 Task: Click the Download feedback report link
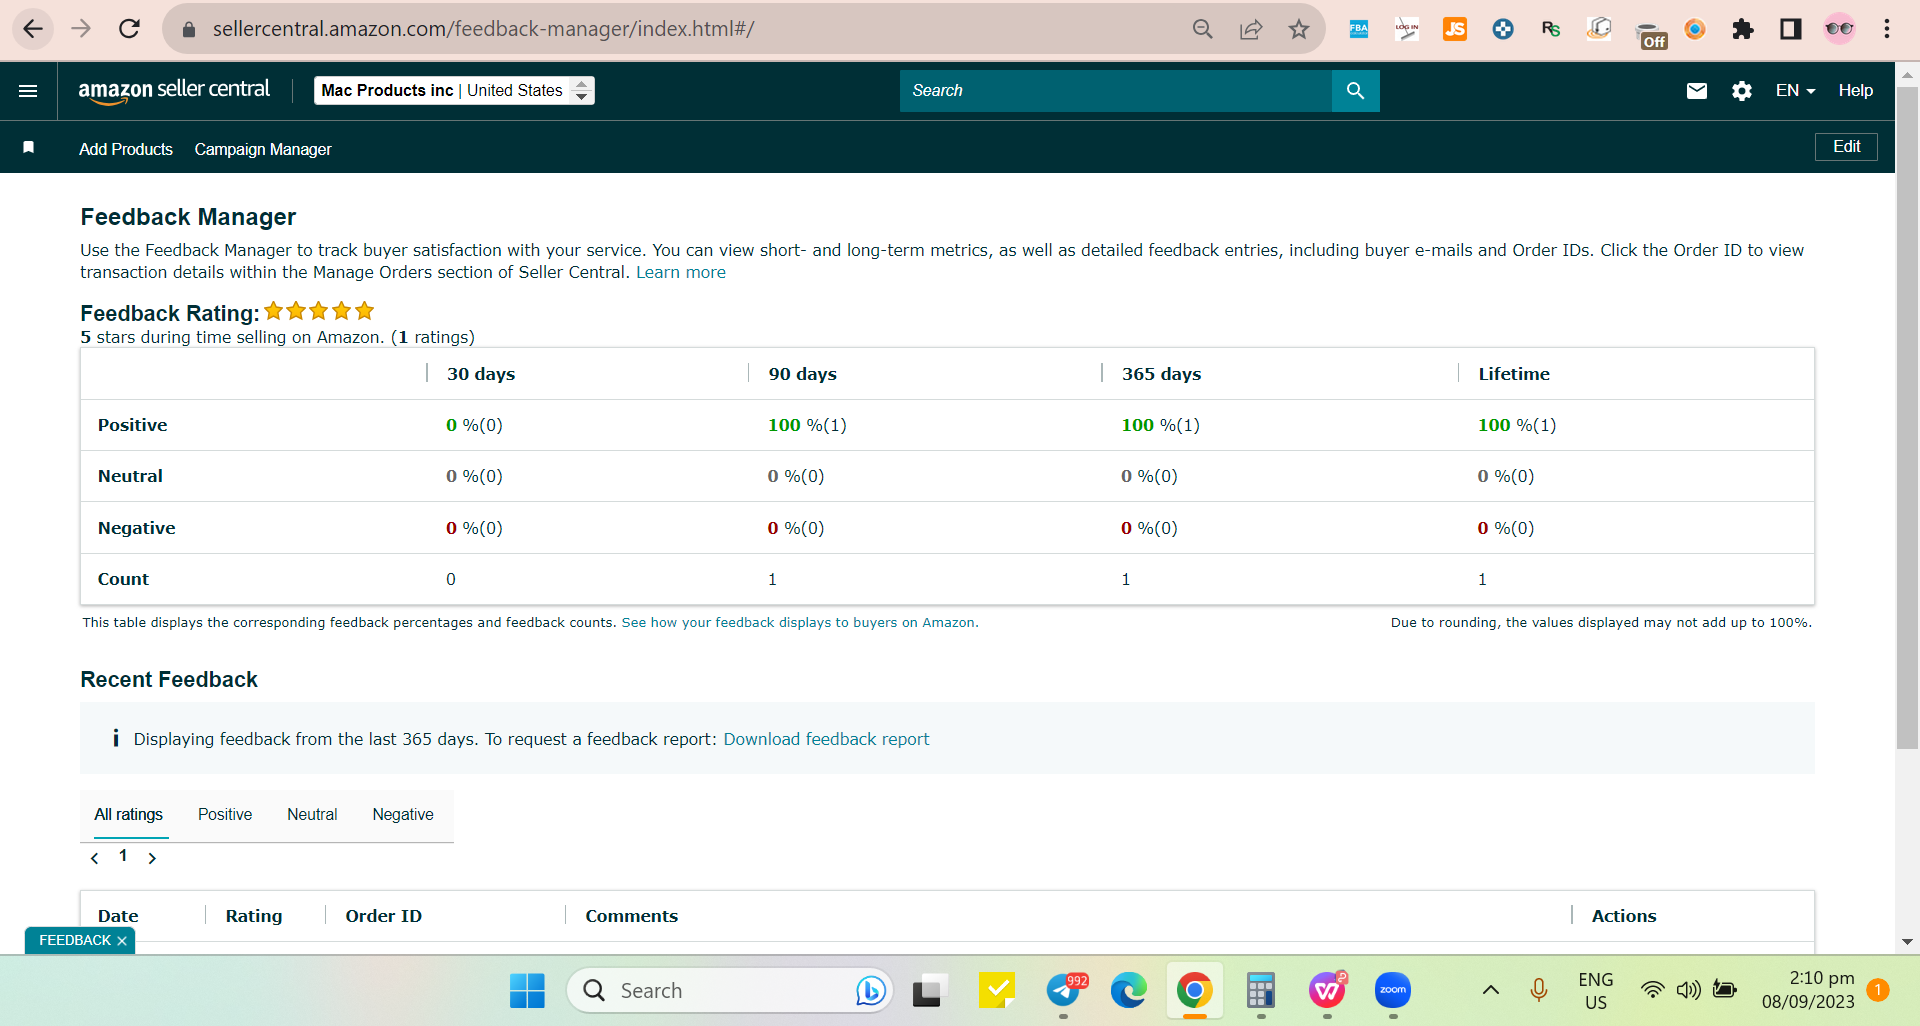coord(826,739)
